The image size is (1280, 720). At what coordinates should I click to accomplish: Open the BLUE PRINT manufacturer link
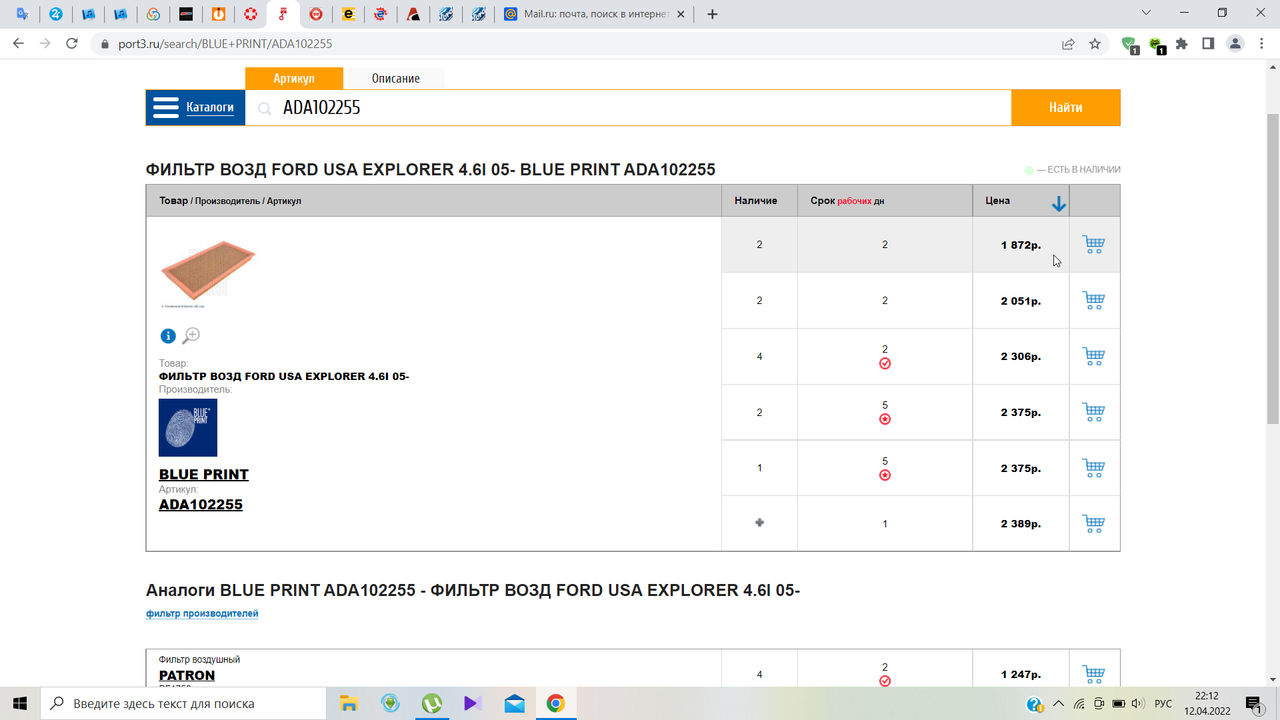(x=204, y=474)
